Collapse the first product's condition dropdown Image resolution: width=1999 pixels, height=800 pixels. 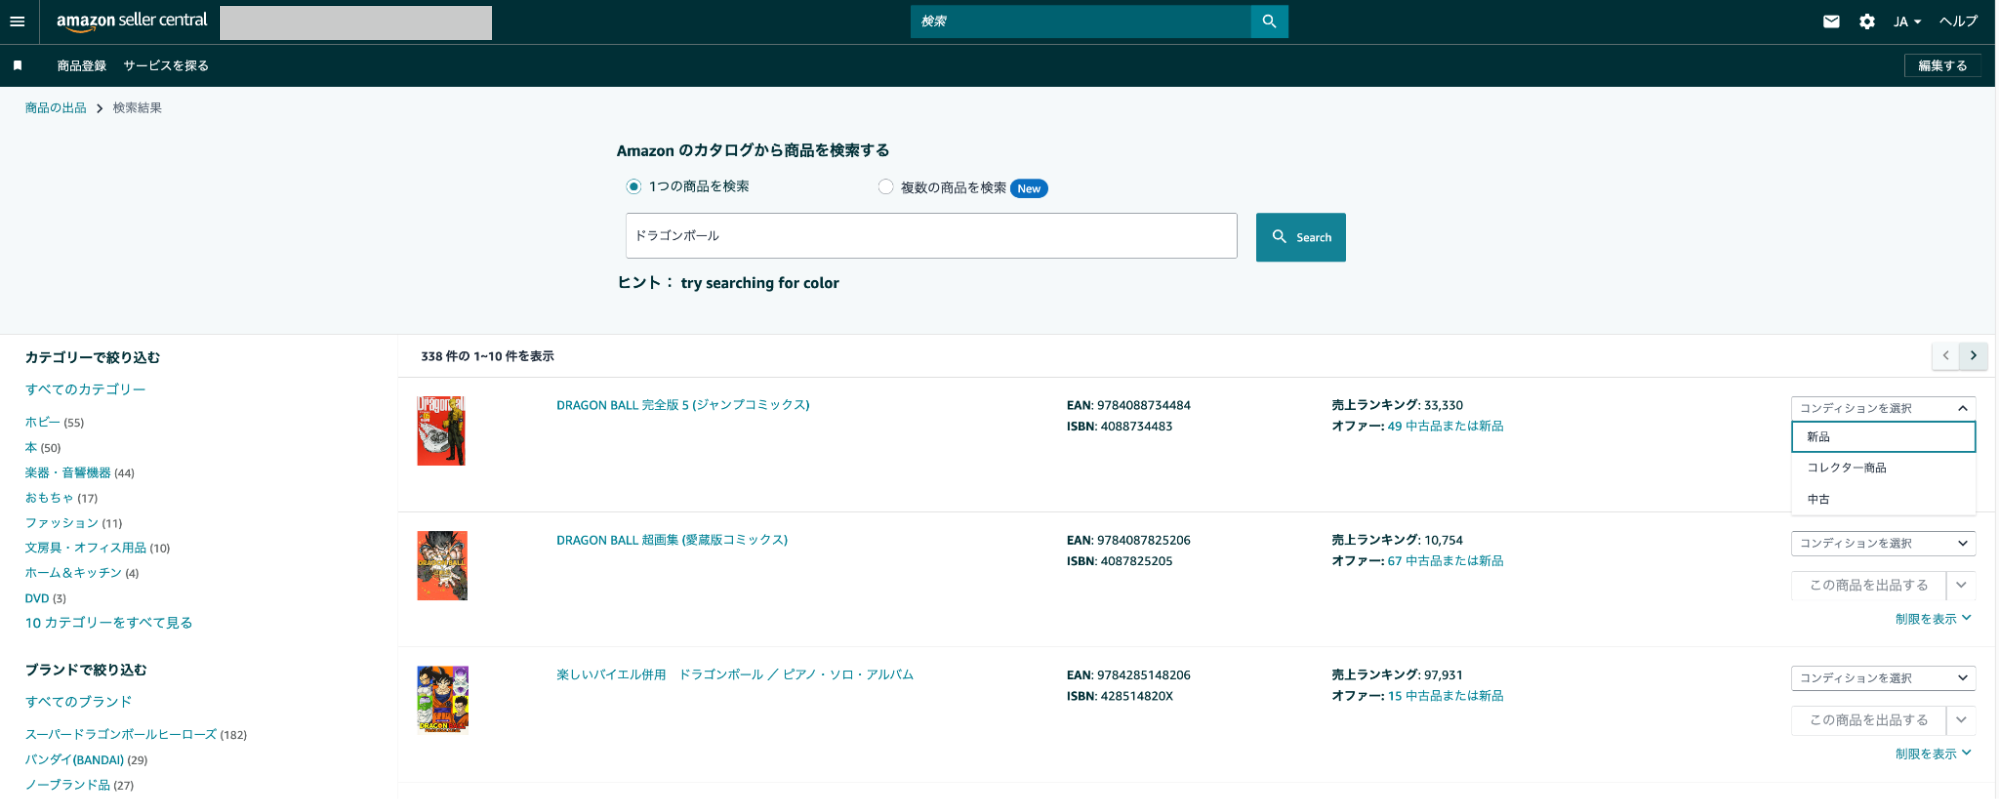pyautogui.click(x=1883, y=408)
